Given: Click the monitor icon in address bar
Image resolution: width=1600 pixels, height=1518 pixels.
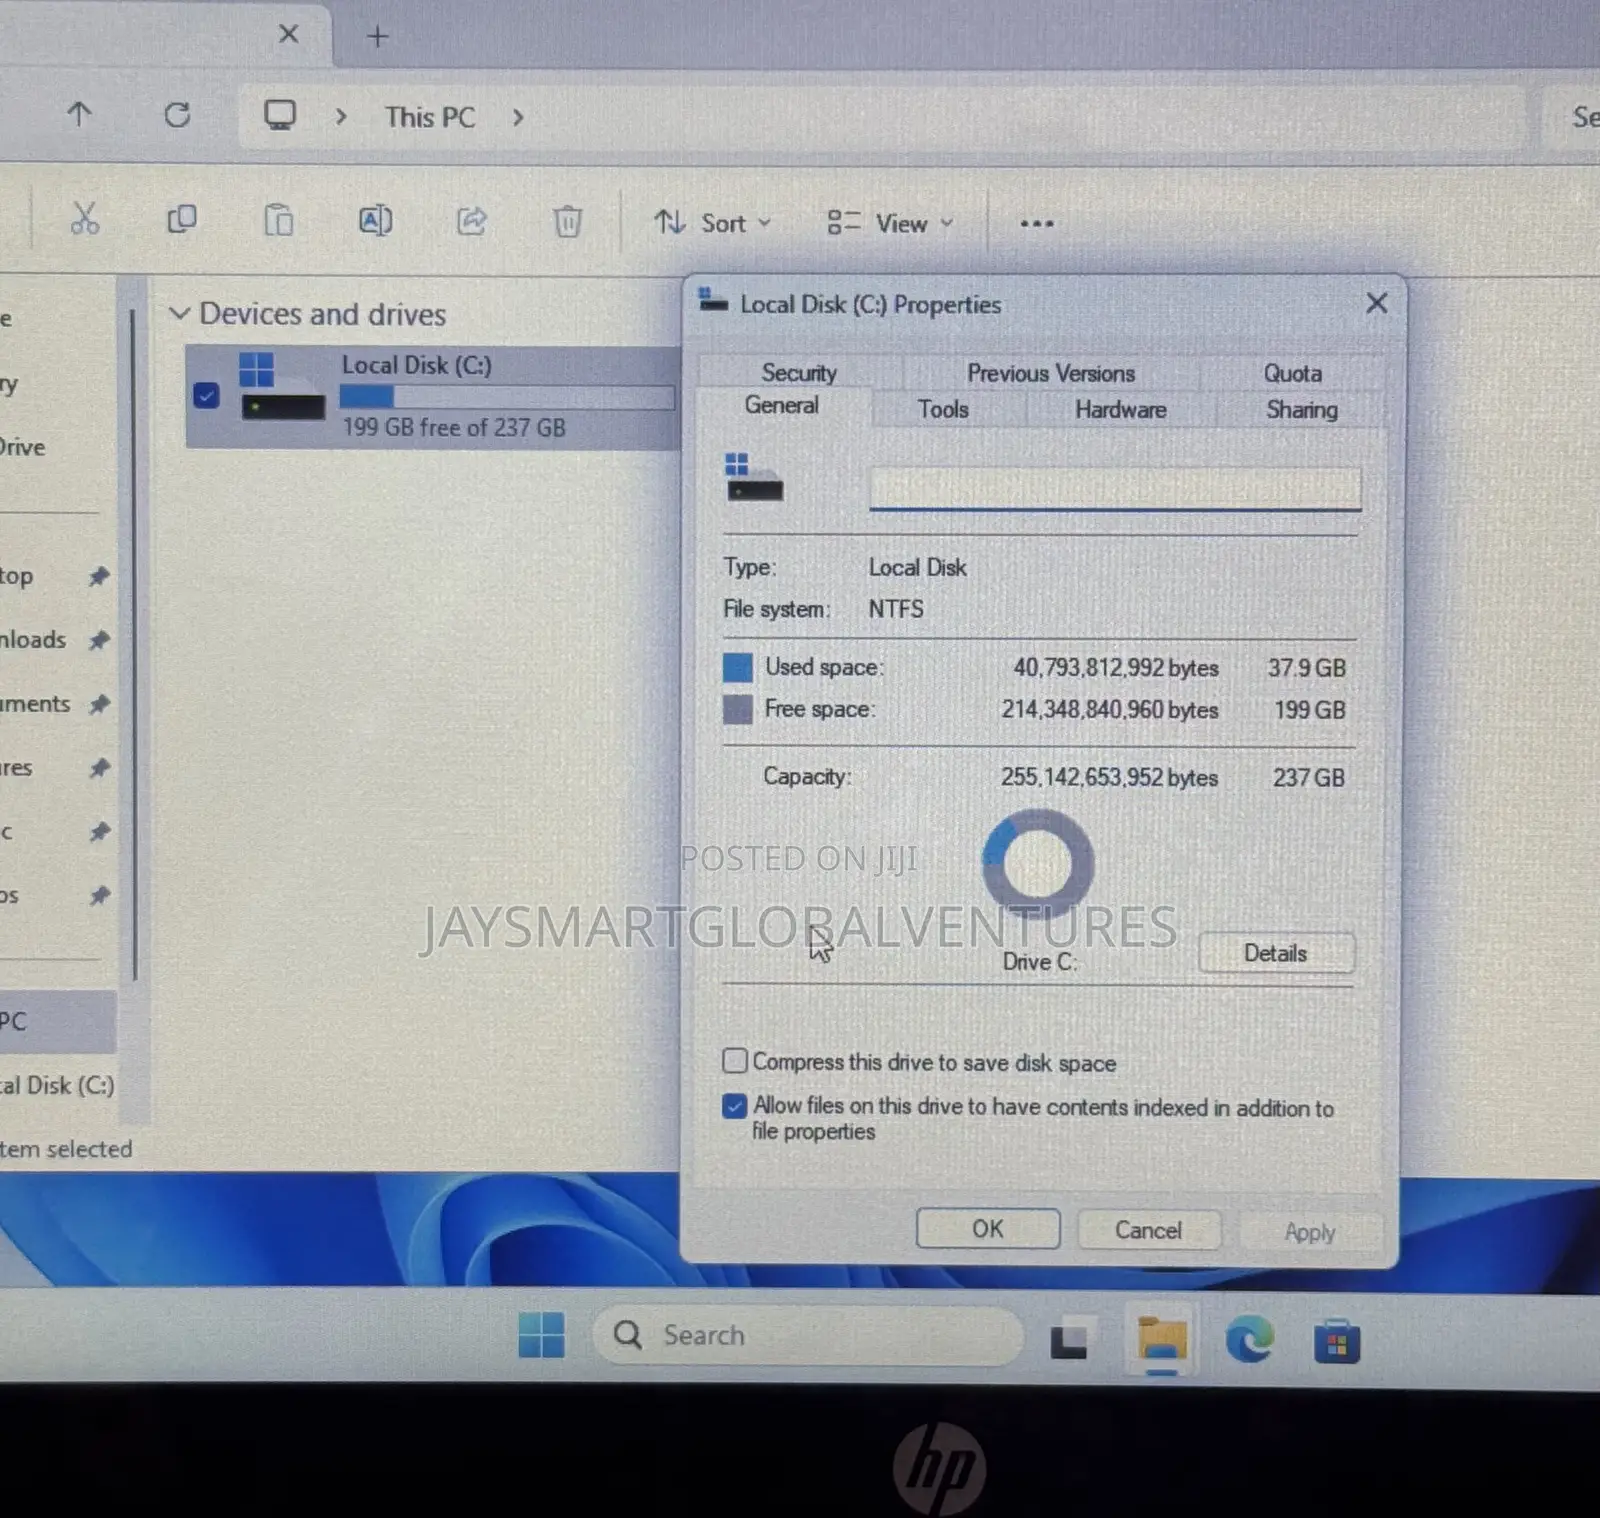Looking at the screenshot, I should tap(280, 116).
